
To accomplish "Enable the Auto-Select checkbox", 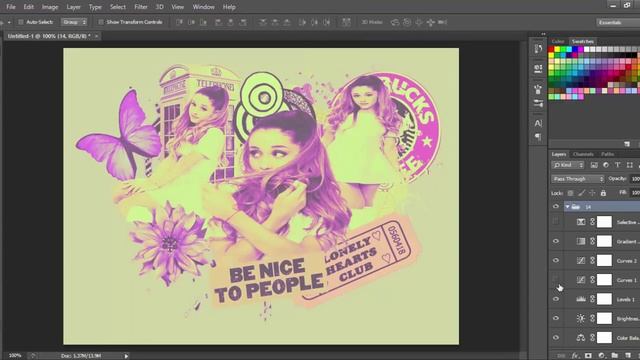I will tap(21, 22).
